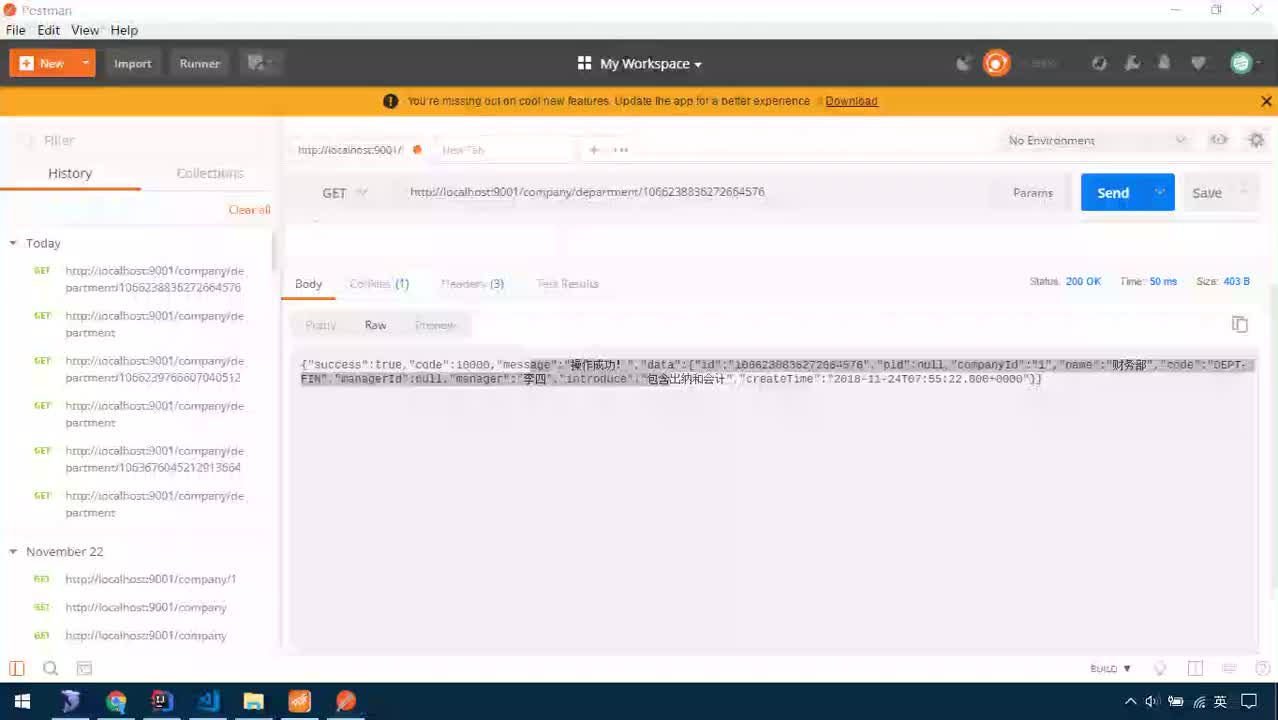Open the proxy/capture icon left of wrench
This screenshot has height=720, width=1278.
1099,63
